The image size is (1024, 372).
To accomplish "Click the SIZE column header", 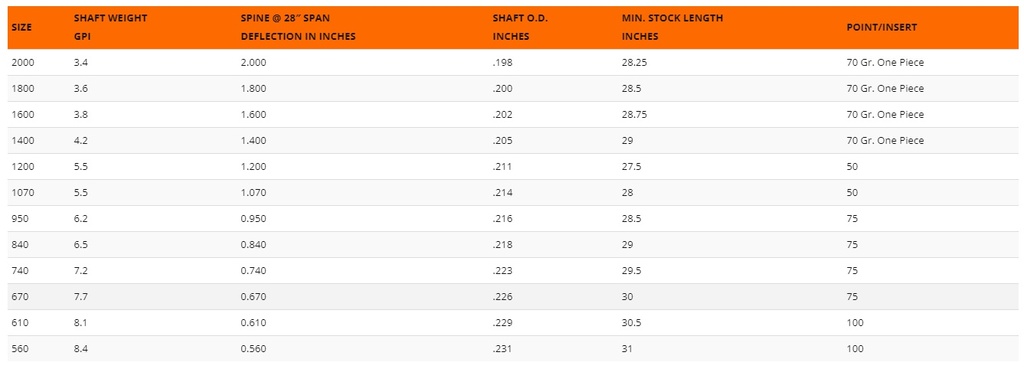I will (x=22, y=27).
